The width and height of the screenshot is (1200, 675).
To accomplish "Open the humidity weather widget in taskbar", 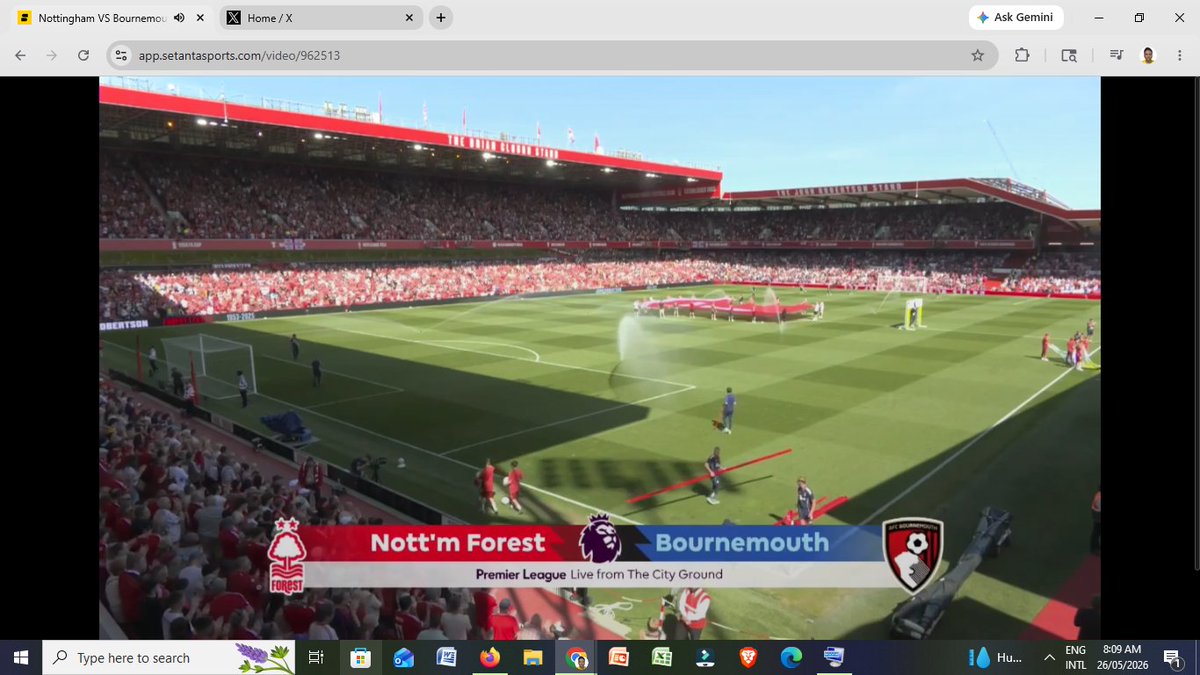I will 995,658.
